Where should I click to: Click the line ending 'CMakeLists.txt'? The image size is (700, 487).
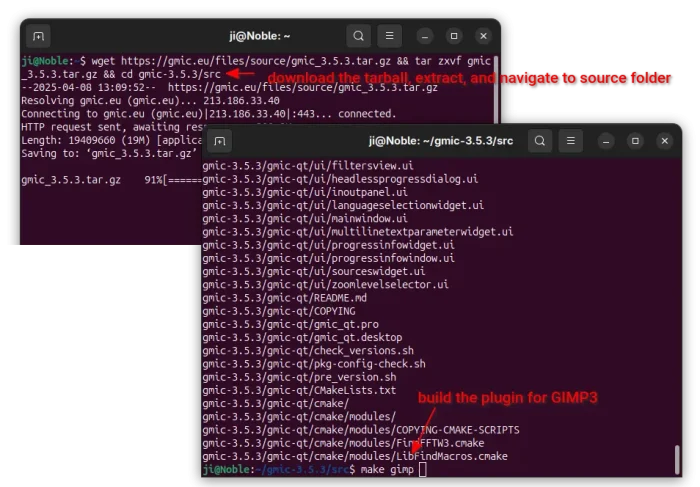tap(299, 390)
